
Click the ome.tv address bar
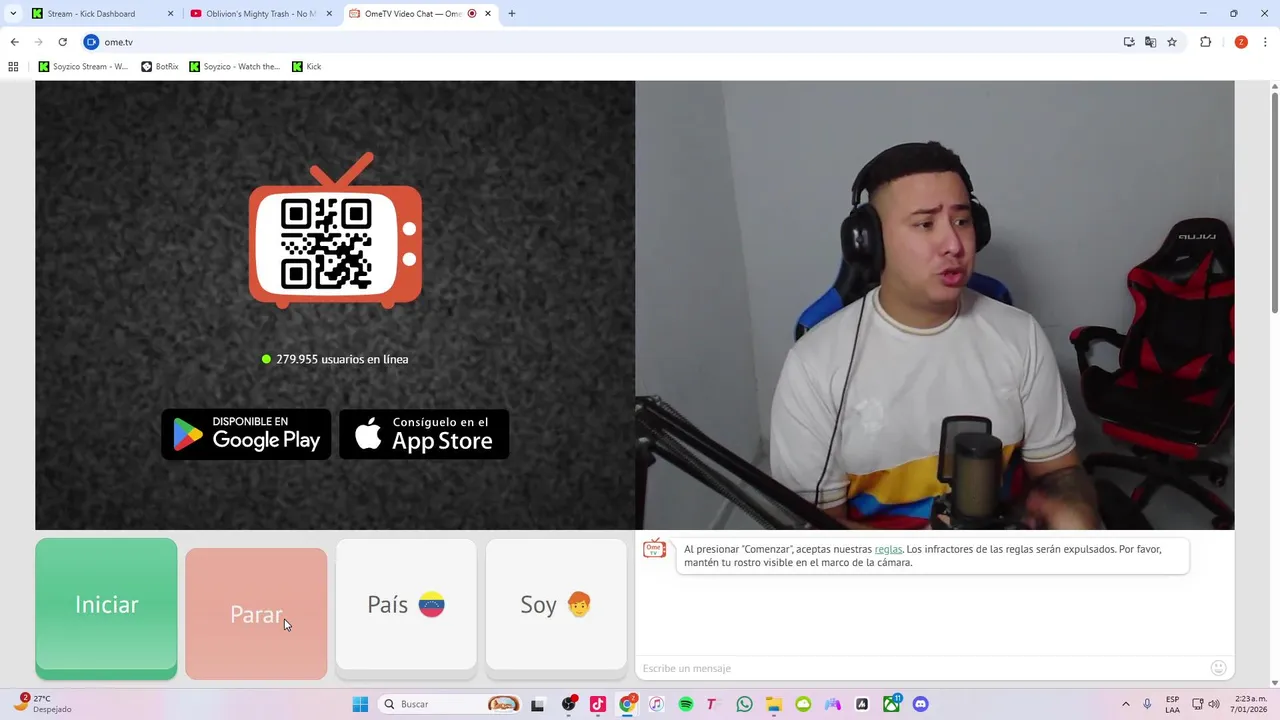coord(600,42)
